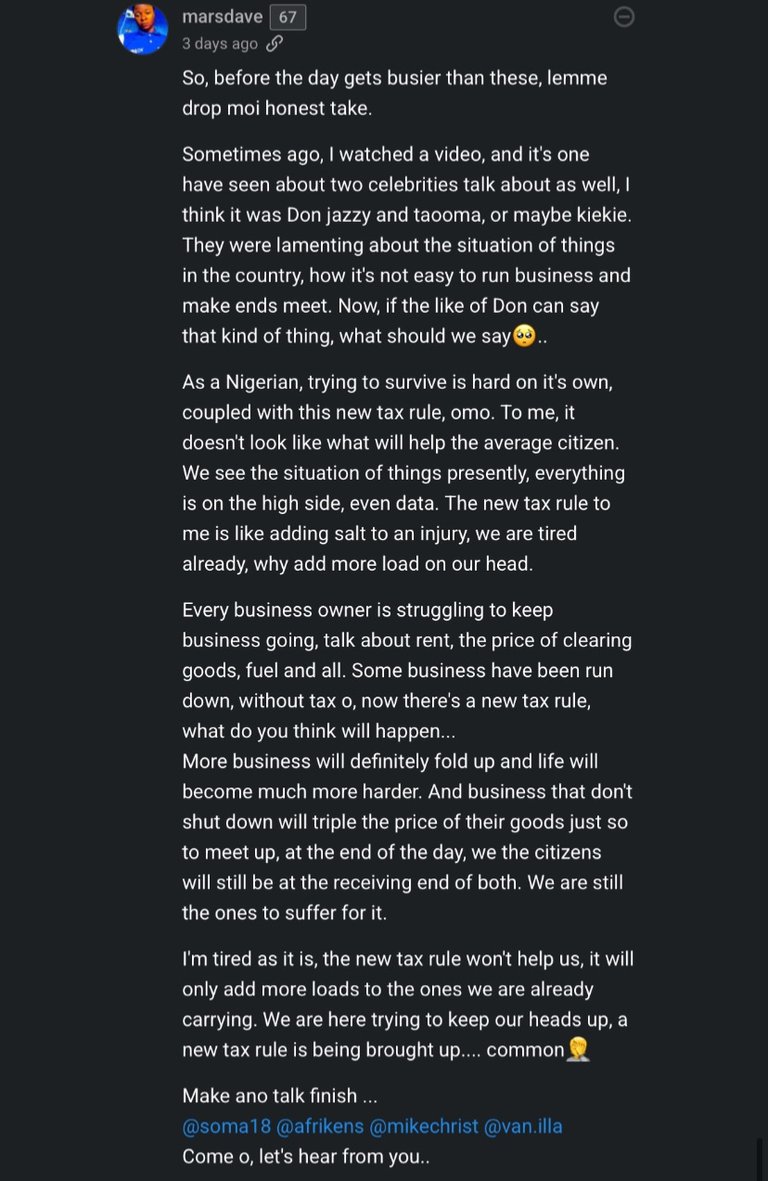
Task: Open the @afrikens profile mention
Action: click(320, 1126)
